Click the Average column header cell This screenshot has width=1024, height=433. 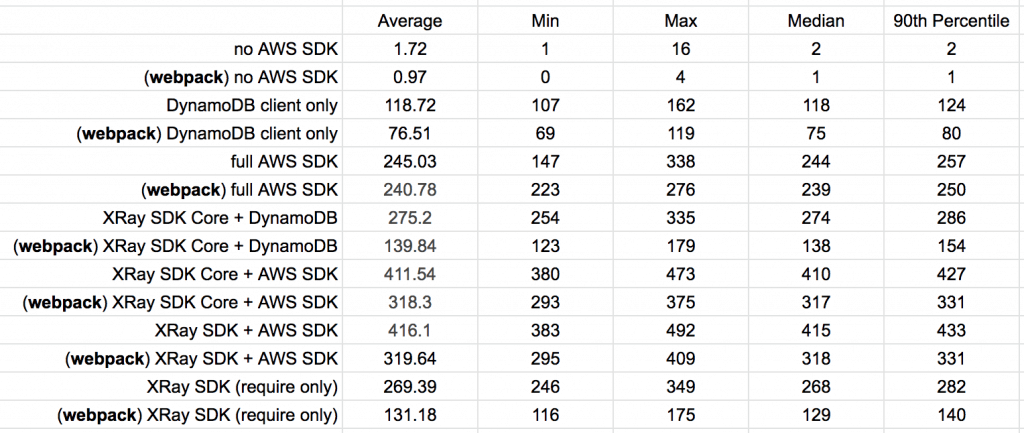pos(410,21)
